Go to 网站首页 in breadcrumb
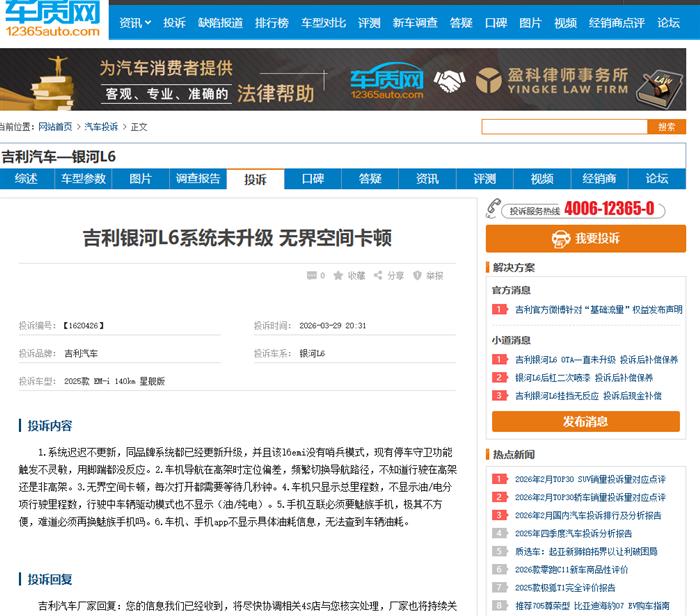 pyautogui.click(x=55, y=127)
